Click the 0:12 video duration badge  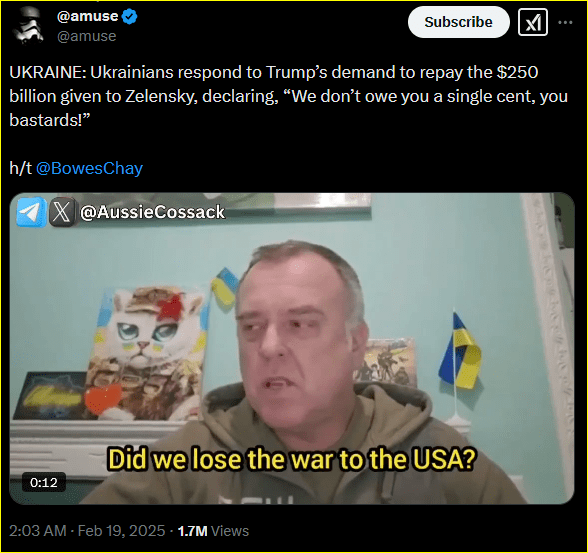click(x=44, y=482)
